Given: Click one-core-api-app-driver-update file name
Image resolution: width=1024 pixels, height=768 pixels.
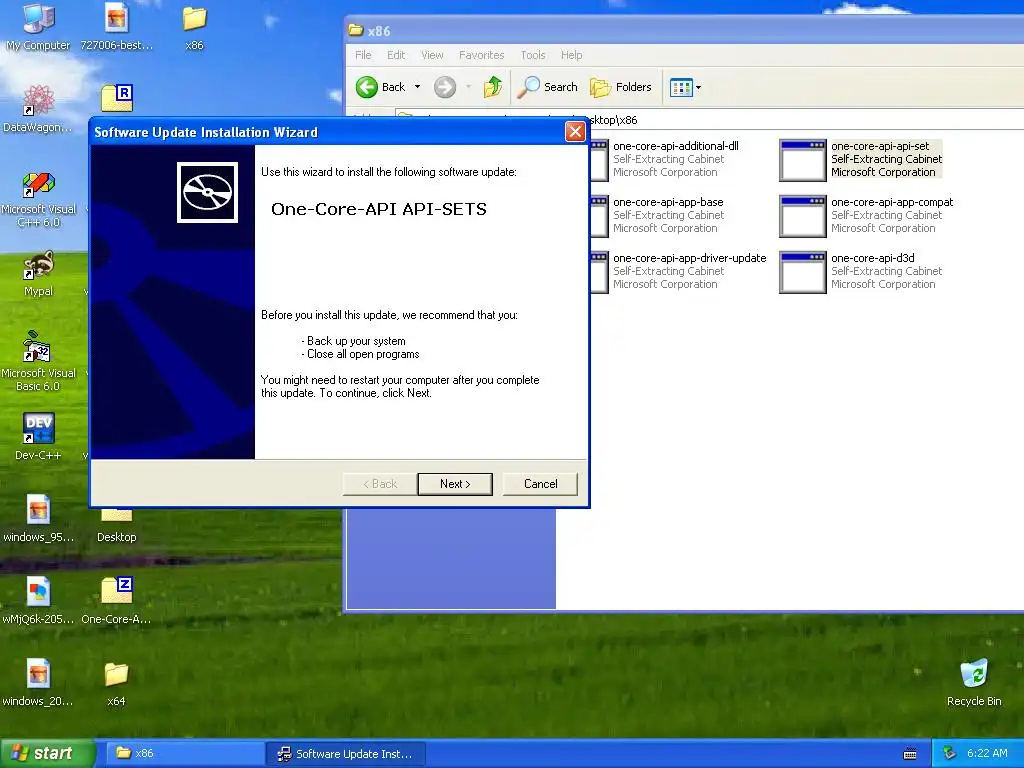Looking at the screenshot, I should 690,259.
